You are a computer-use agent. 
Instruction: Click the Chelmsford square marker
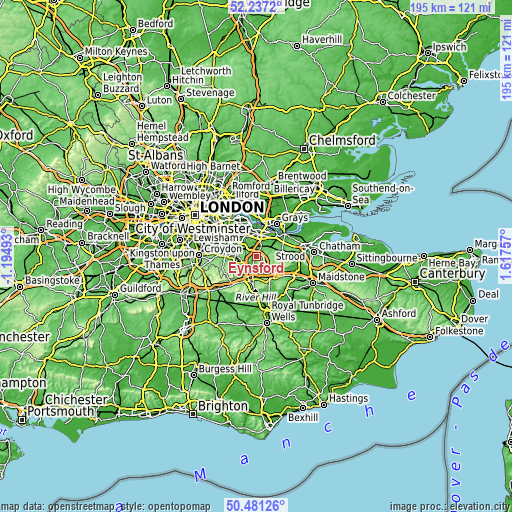coord(304,149)
